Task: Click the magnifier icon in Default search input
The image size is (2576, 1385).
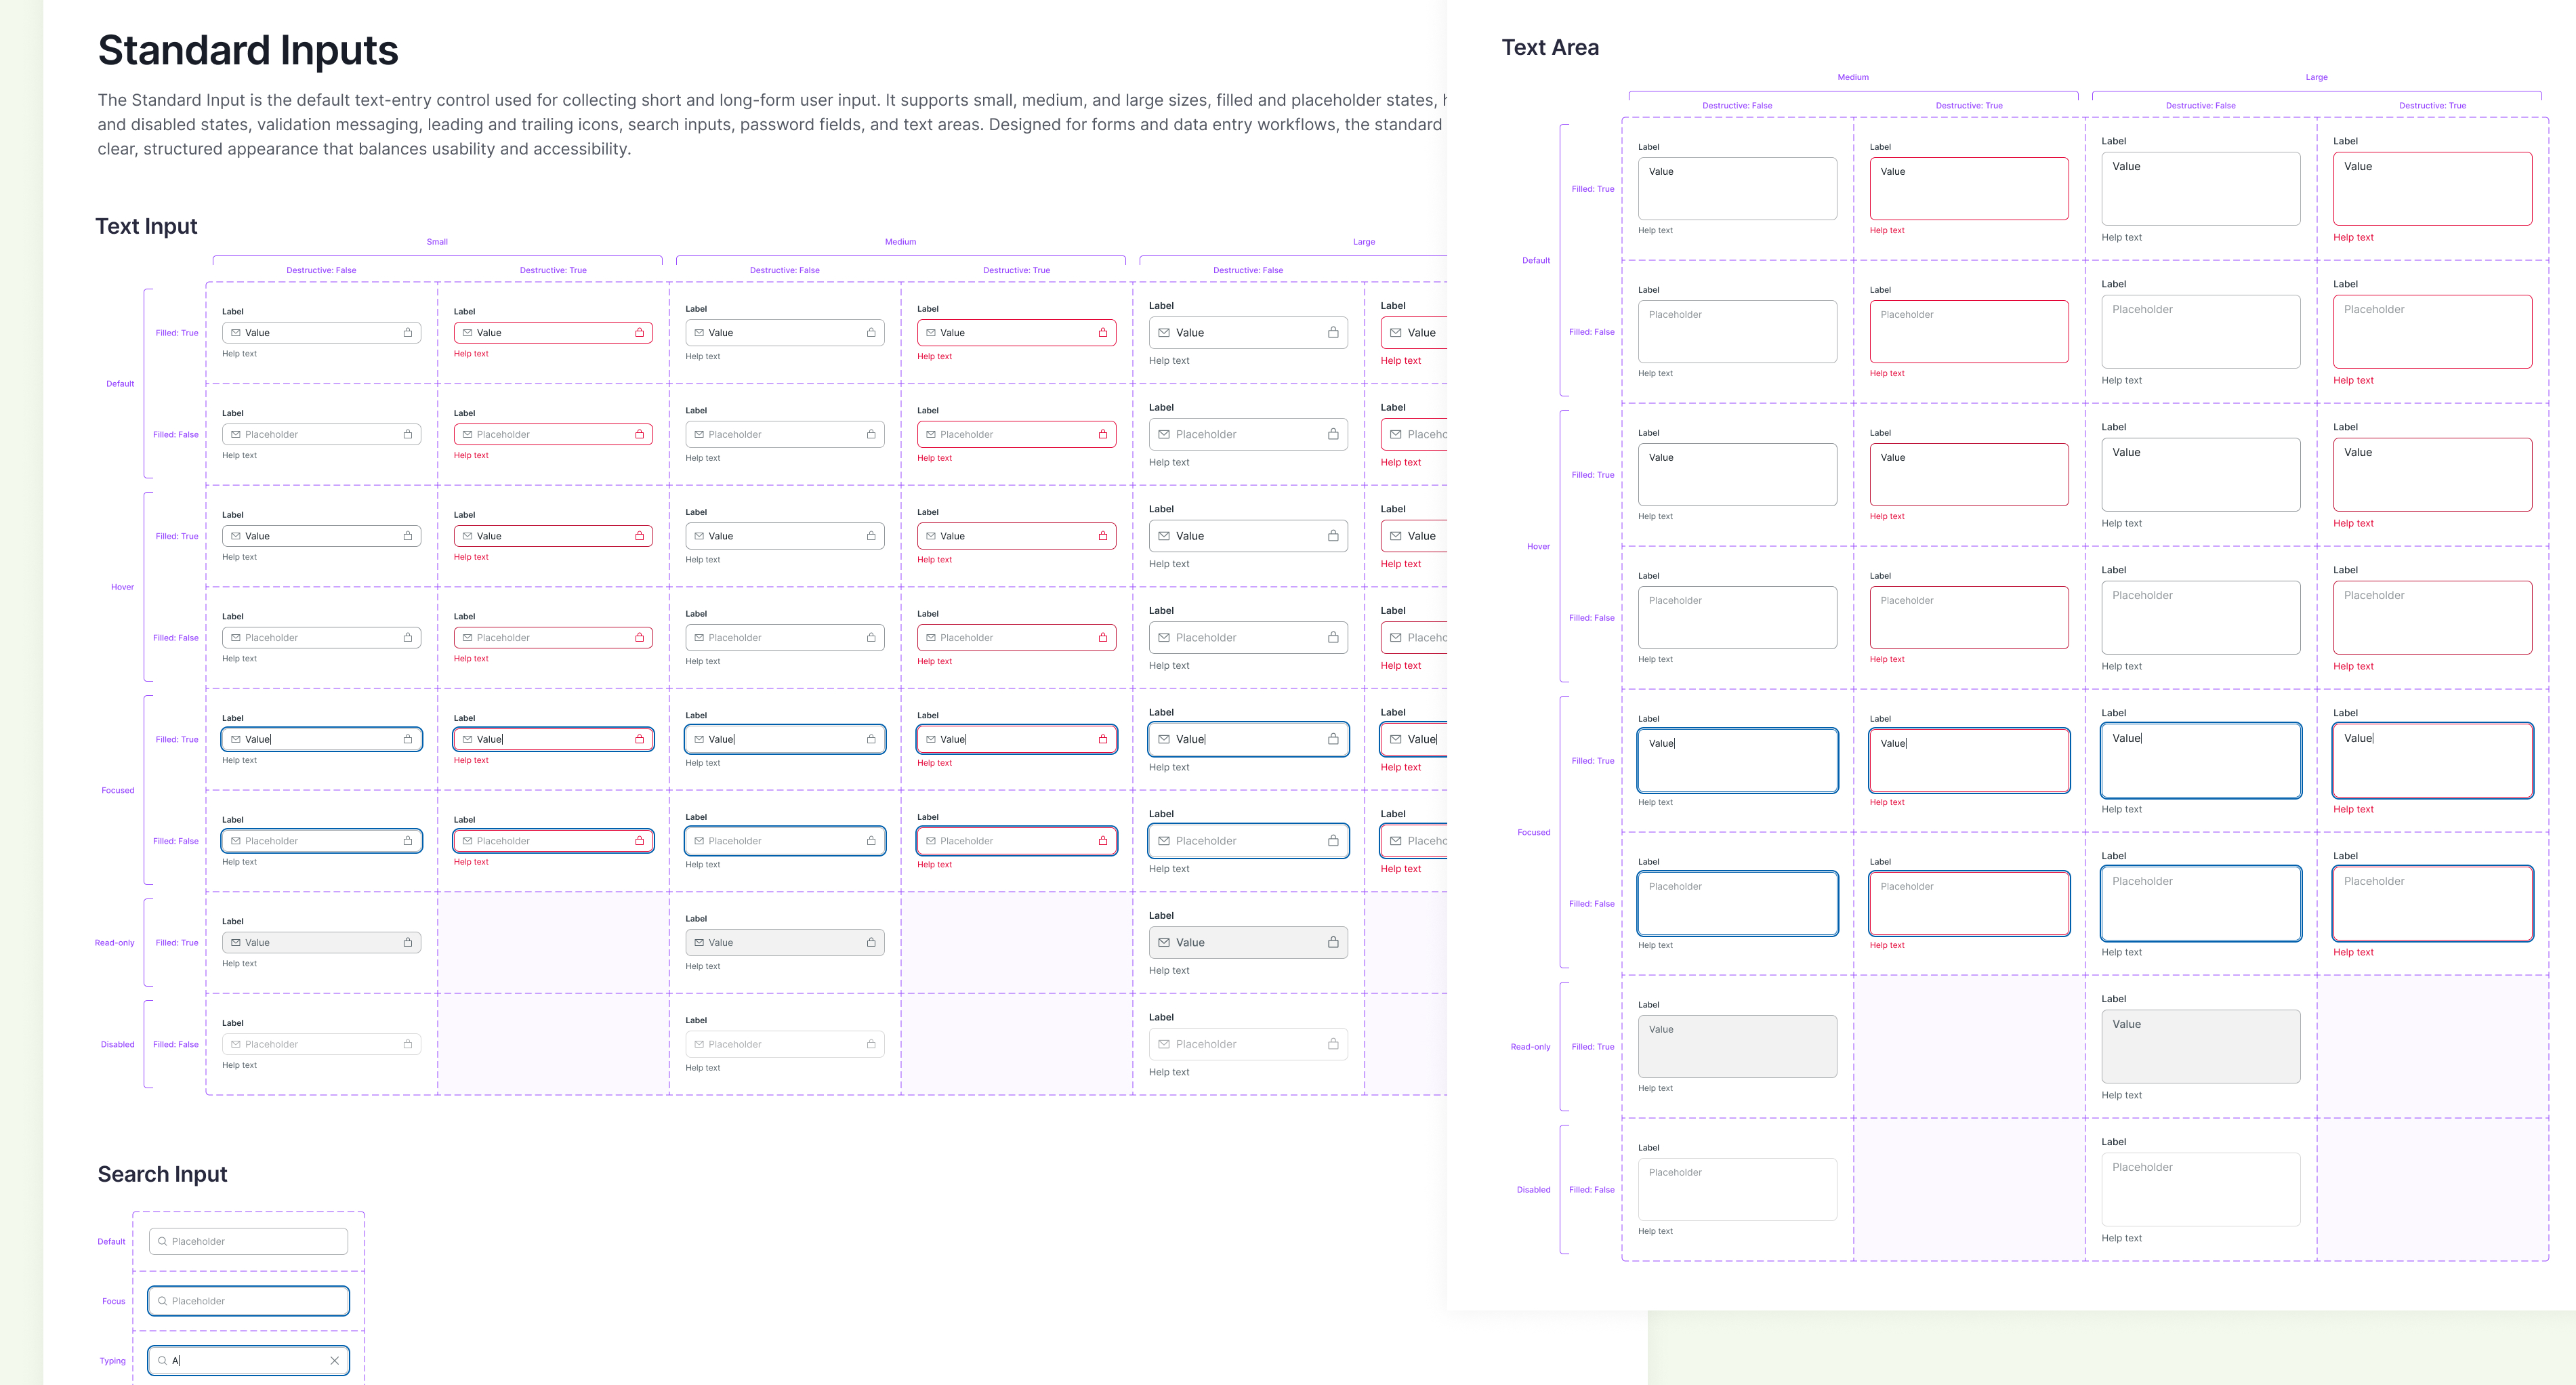Action: [x=162, y=1241]
